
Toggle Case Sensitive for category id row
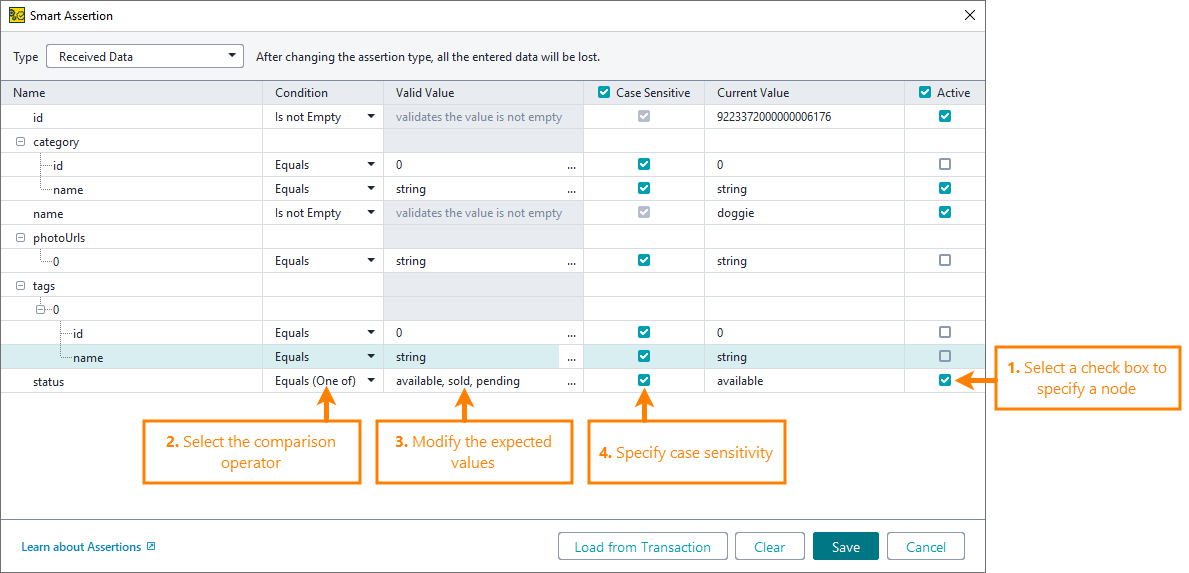(644, 164)
